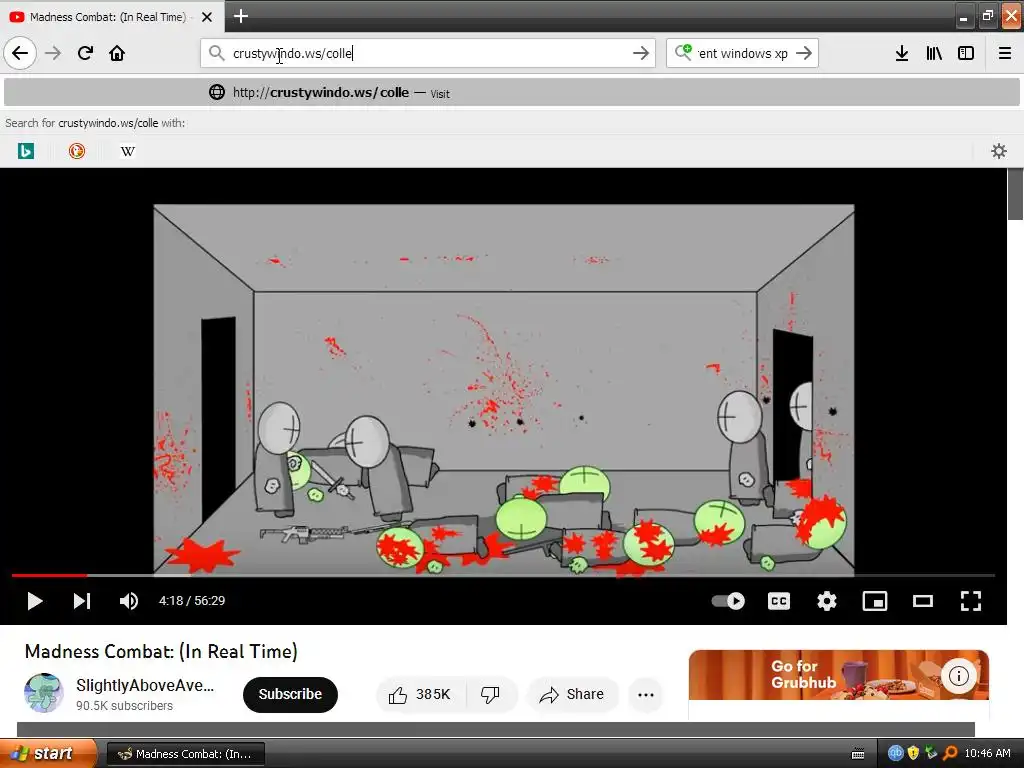
Task: Click the magnifier tray icon
Action: point(950,753)
